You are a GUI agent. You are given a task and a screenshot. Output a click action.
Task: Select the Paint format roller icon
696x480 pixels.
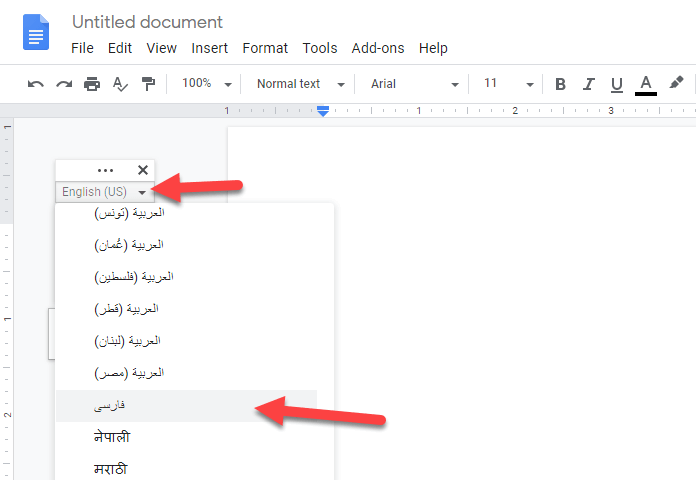click(x=148, y=83)
